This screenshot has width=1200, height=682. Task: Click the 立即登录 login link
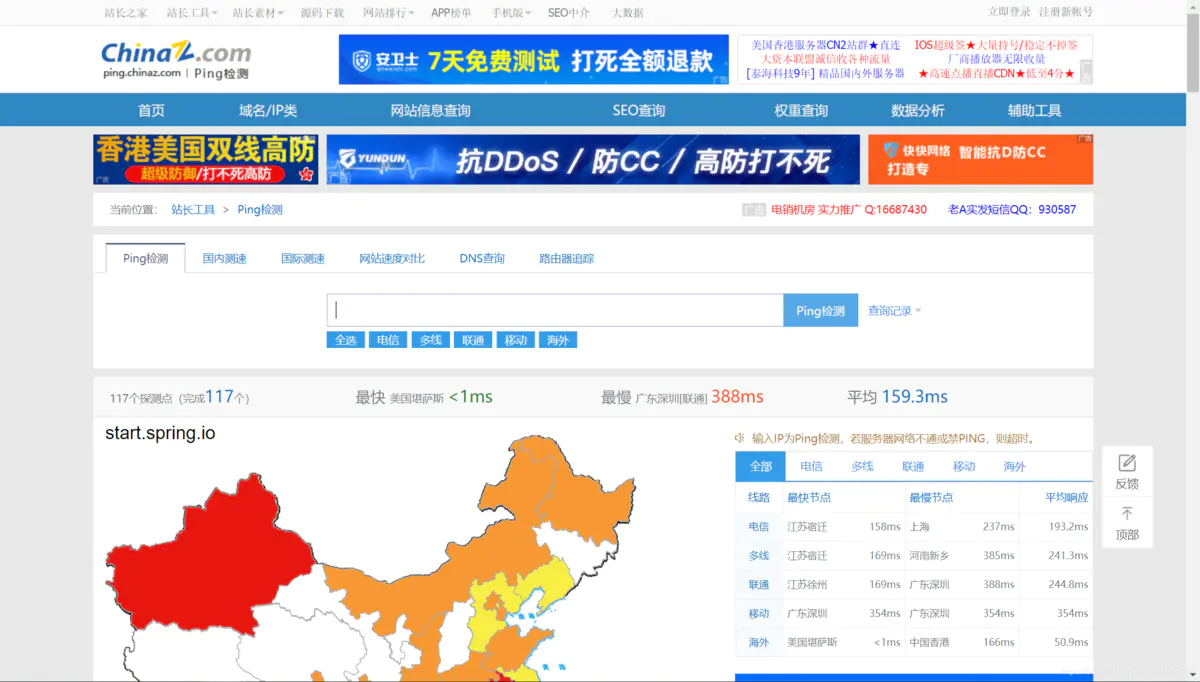[x=1009, y=12]
